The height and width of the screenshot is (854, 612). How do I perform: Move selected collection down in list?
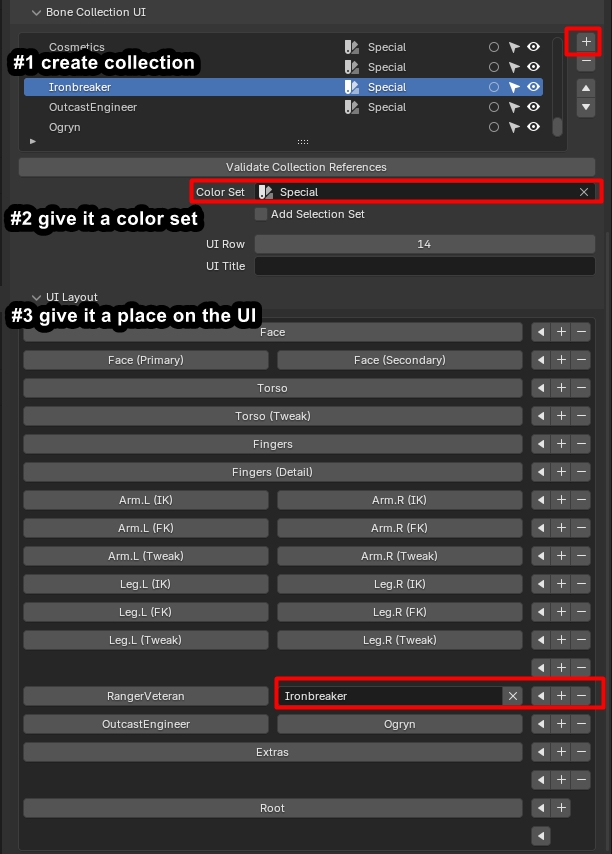pos(586,107)
